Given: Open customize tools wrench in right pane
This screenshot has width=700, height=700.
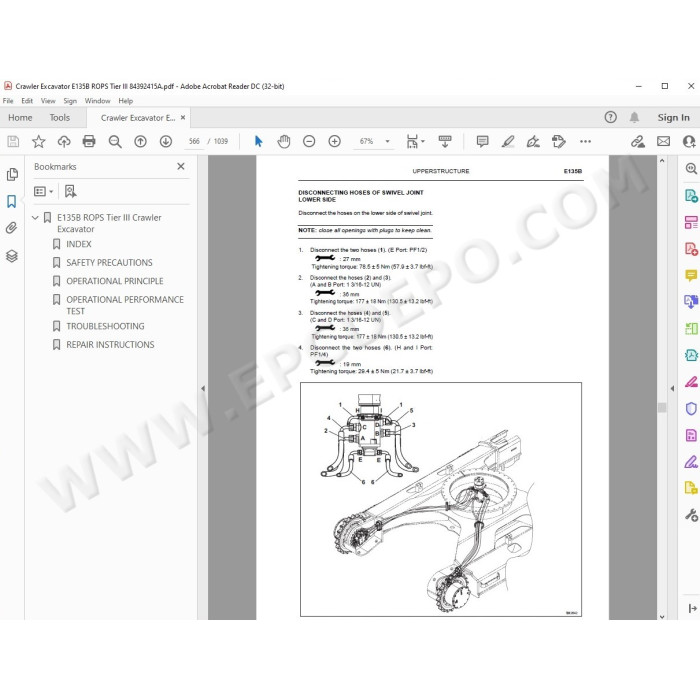Looking at the screenshot, I should click(x=691, y=515).
